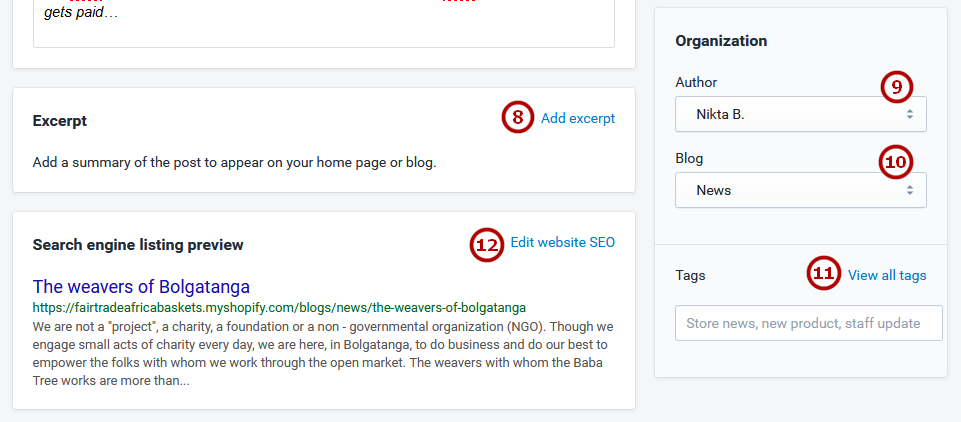Open the Author dropdown showing Nikta B.
961x422 pixels.
800,114
